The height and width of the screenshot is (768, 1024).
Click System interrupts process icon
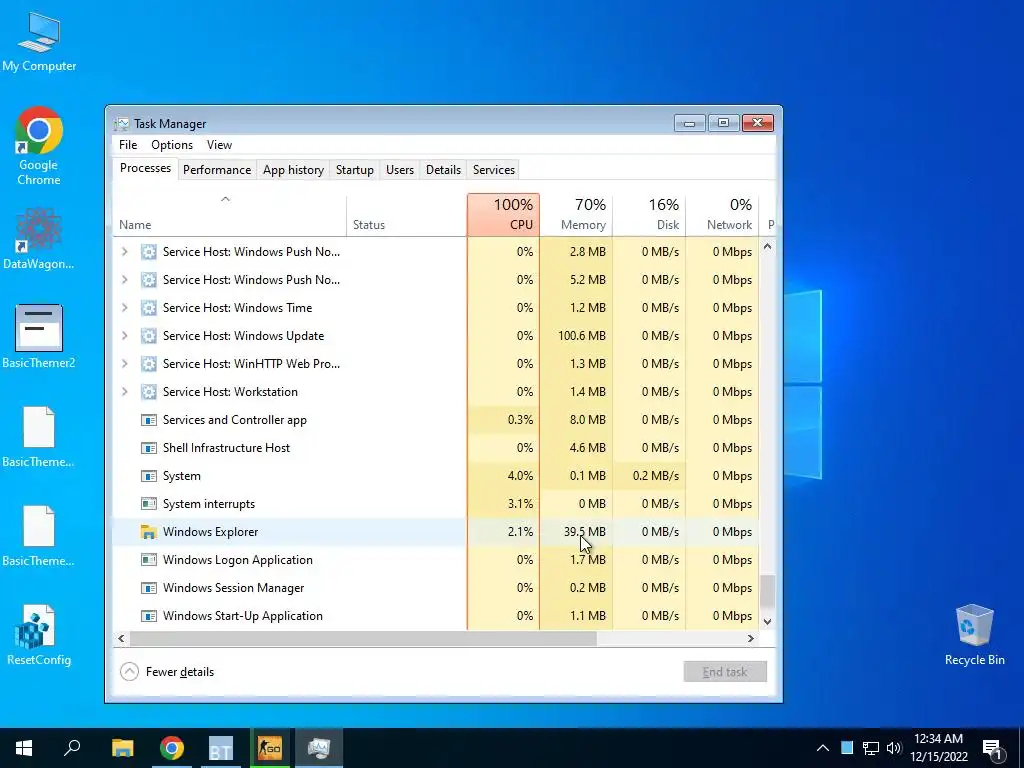[x=149, y=504]
